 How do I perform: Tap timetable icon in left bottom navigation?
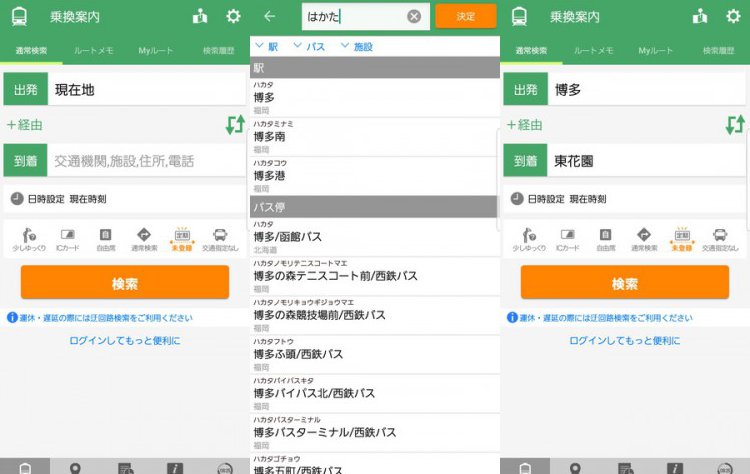click(125, 468)
